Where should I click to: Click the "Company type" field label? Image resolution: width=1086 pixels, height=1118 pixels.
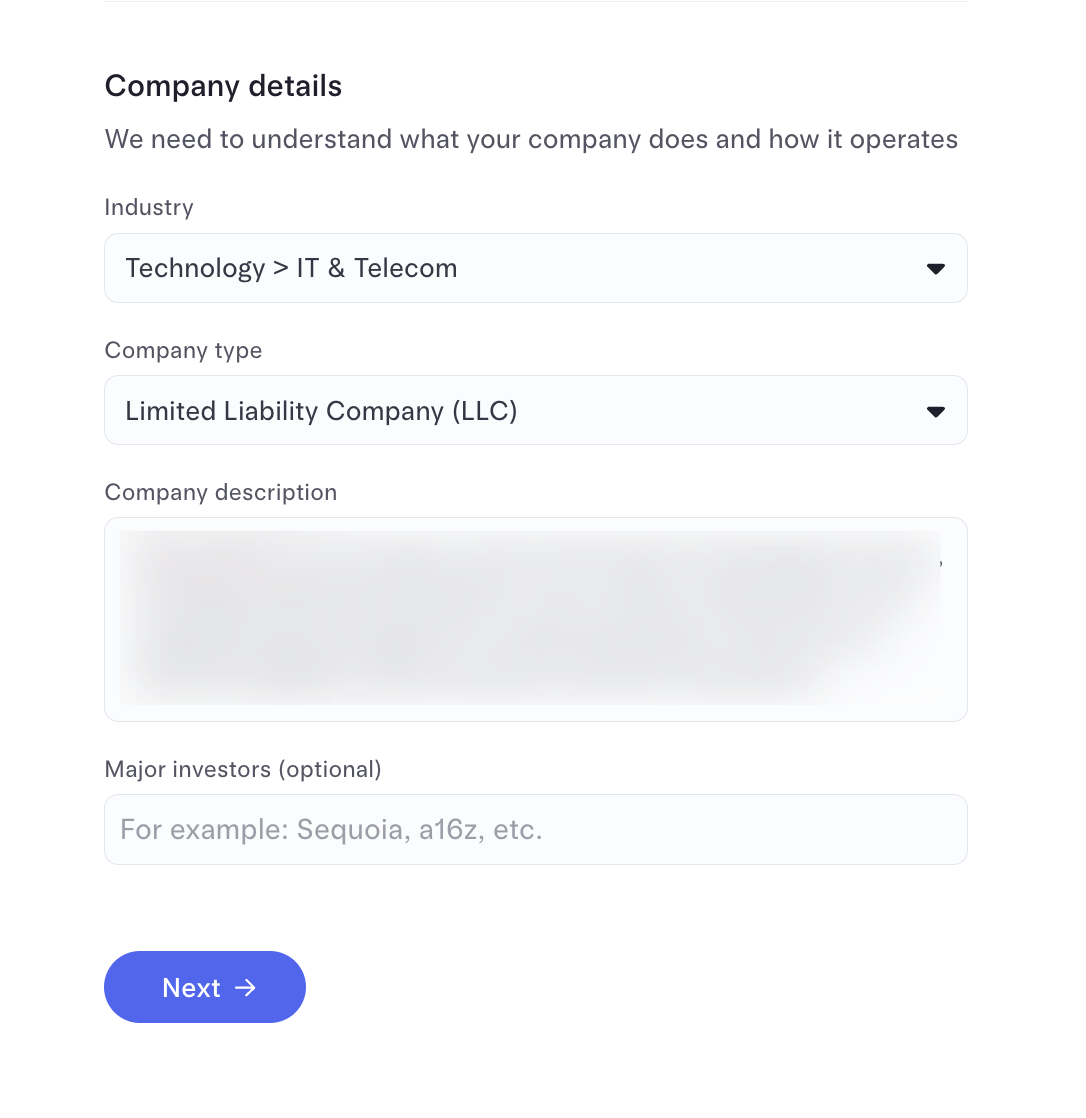[x=183, y=351]
